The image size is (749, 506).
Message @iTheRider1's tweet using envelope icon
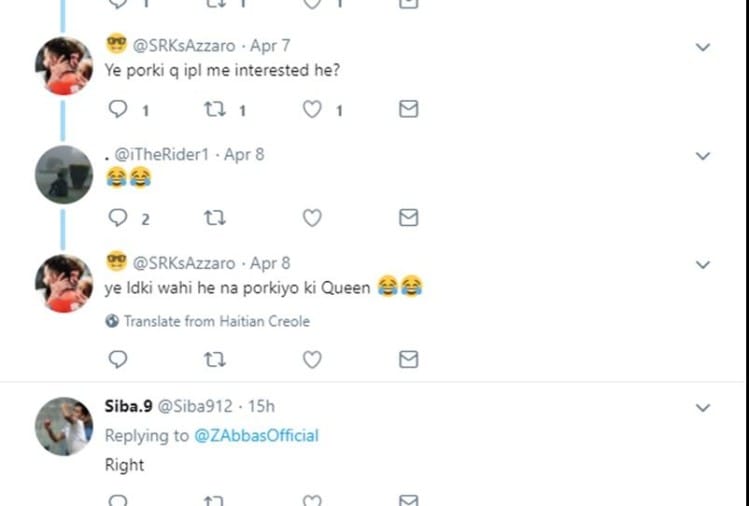pyautogui.click(x=408, y=217)
